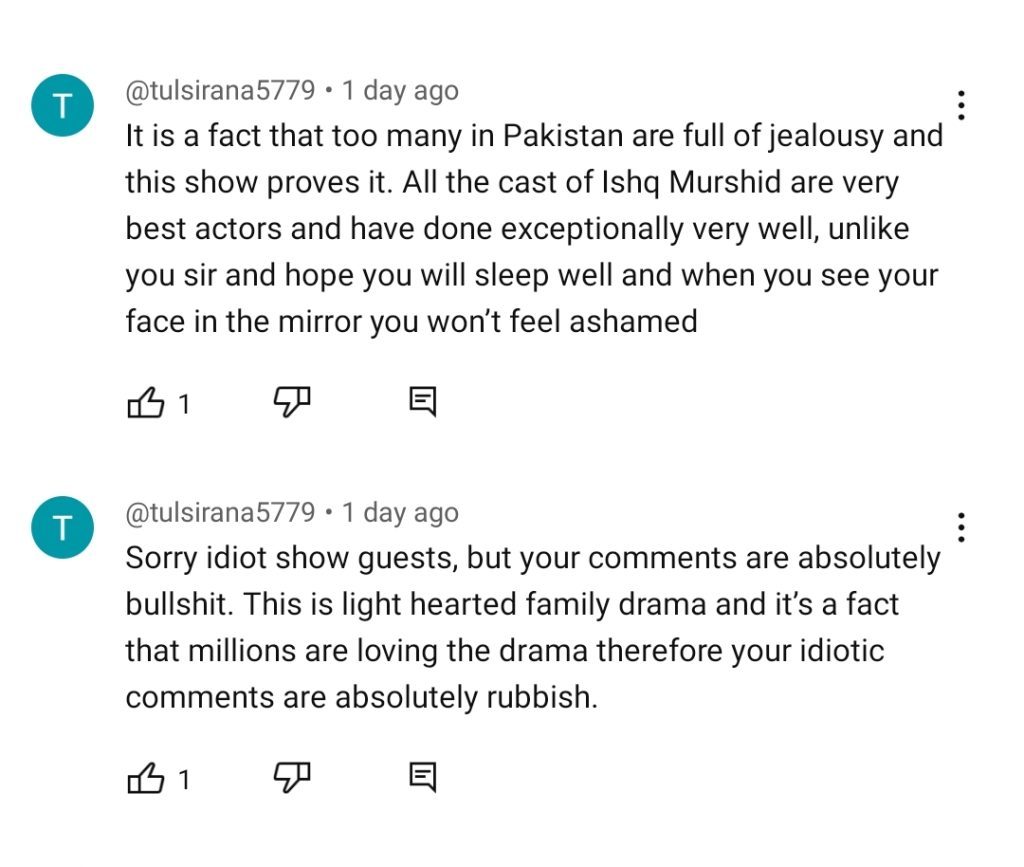Visit @tulsirana5779 channel from second comment
The height and width of the screenshot is (867, 1024).
click(220, 512)
